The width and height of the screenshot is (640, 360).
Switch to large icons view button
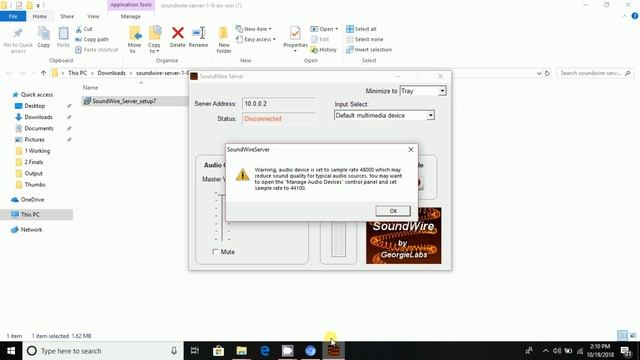tap(633, 336)
